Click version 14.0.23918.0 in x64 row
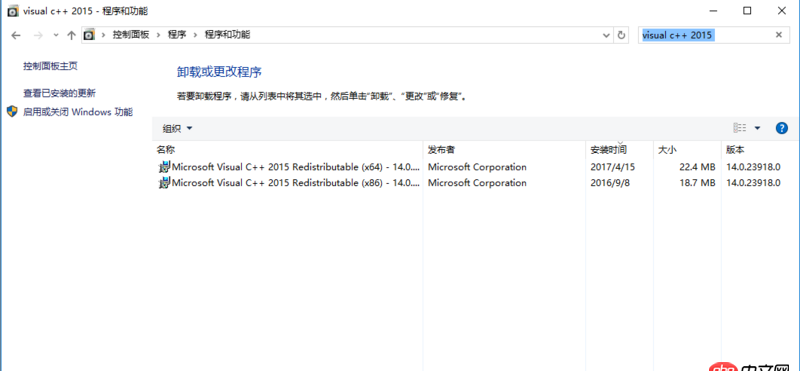Image resolution: width=800 pixels, height=371 pixels. point(753,167)
